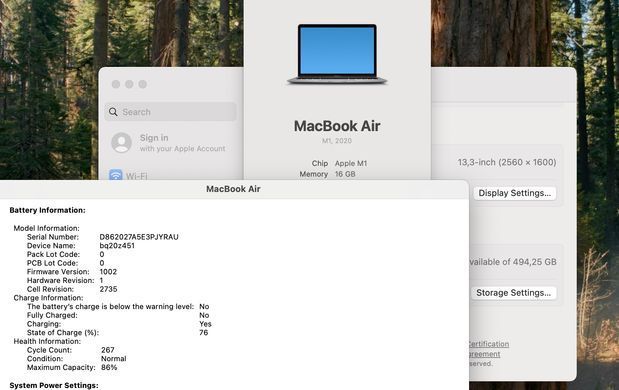
Task: Click the first gray window control in System Settings
Action: [x=116, y=84]
